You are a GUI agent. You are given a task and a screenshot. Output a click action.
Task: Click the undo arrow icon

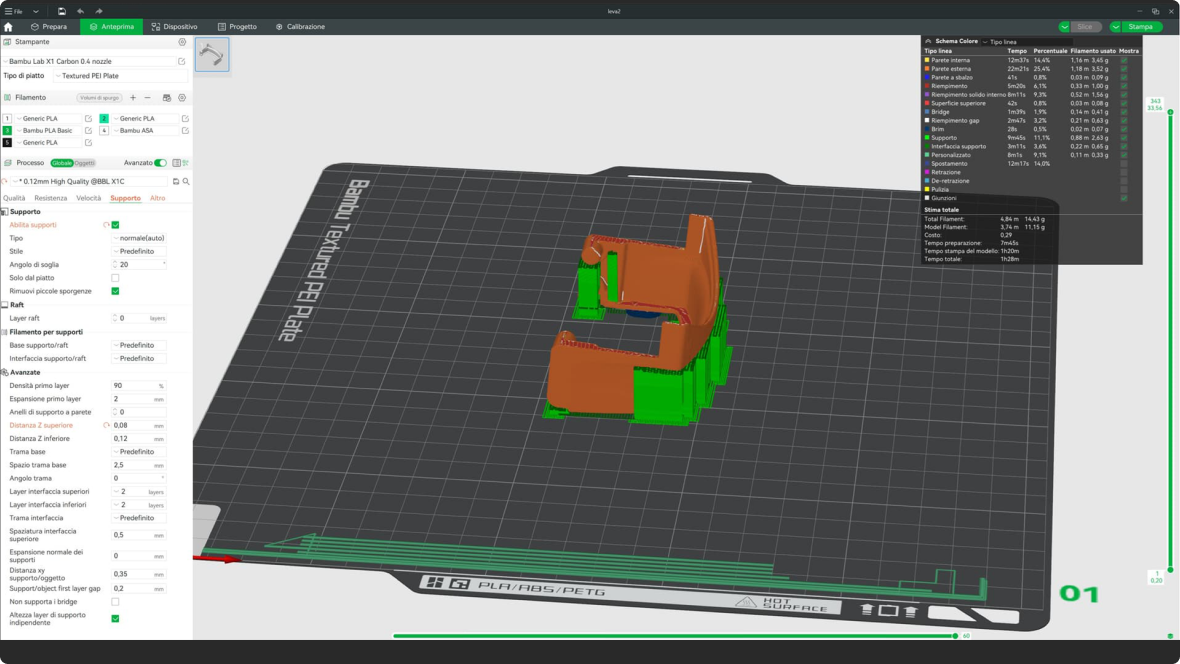pos(80,11)
